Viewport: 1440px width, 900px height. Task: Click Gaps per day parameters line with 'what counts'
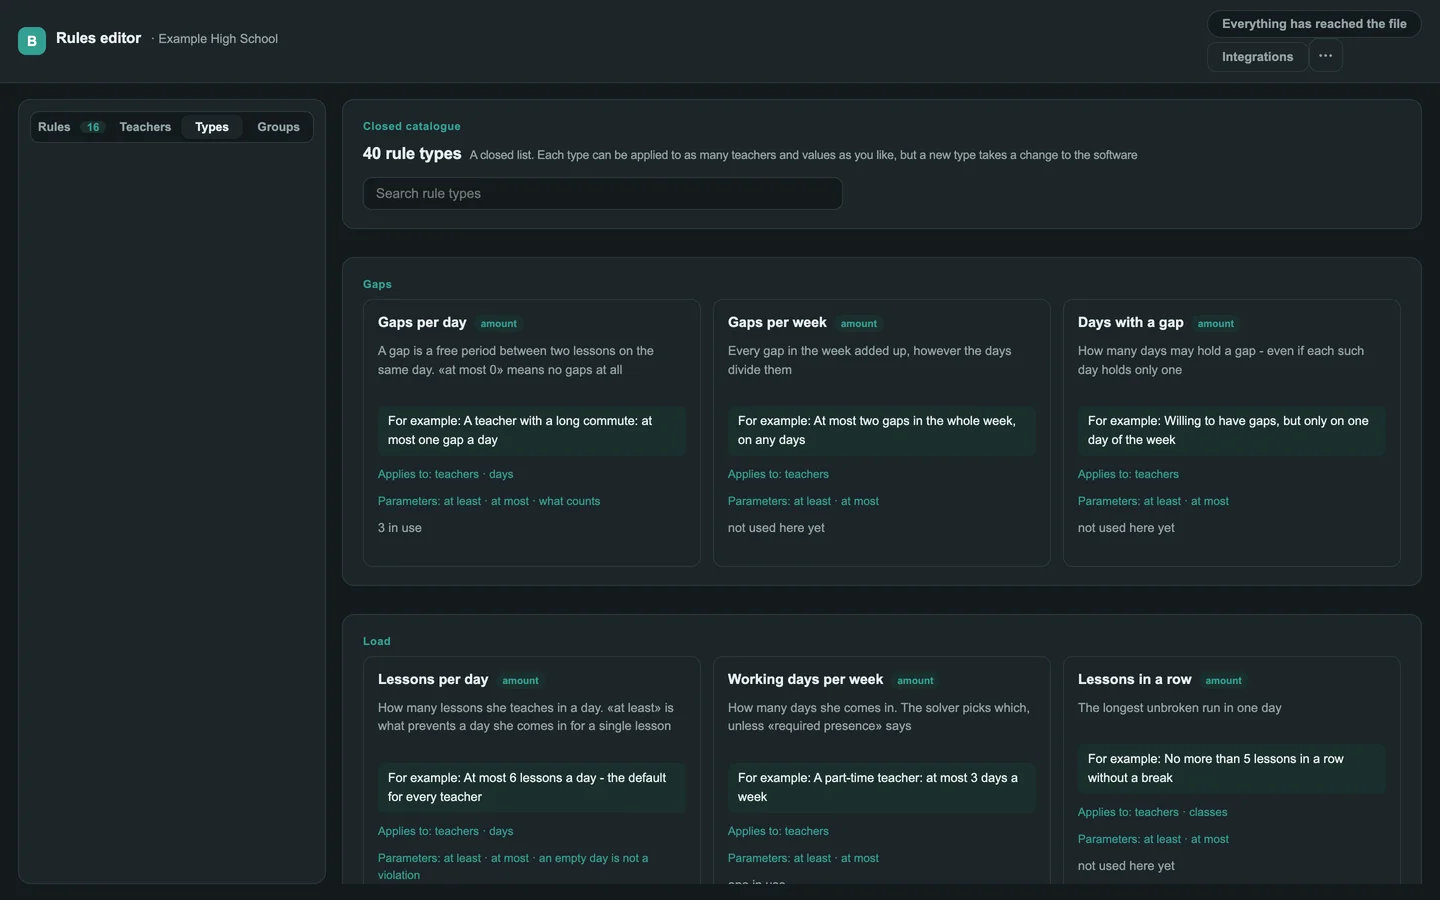[x=489, y=501]
